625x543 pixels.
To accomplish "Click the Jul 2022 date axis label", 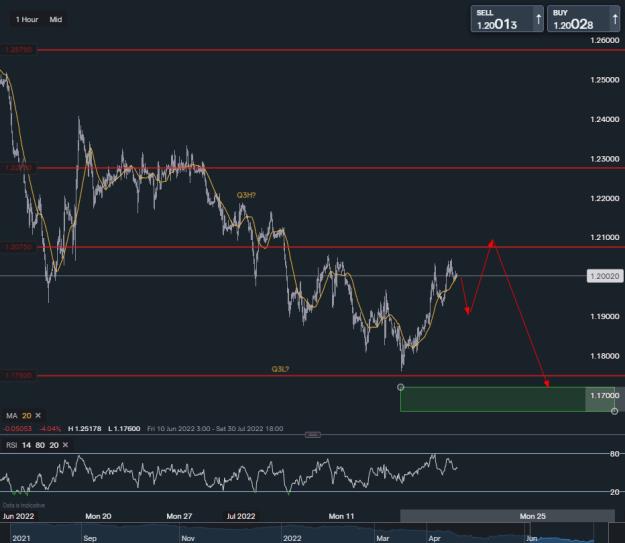I will point(241,516).
